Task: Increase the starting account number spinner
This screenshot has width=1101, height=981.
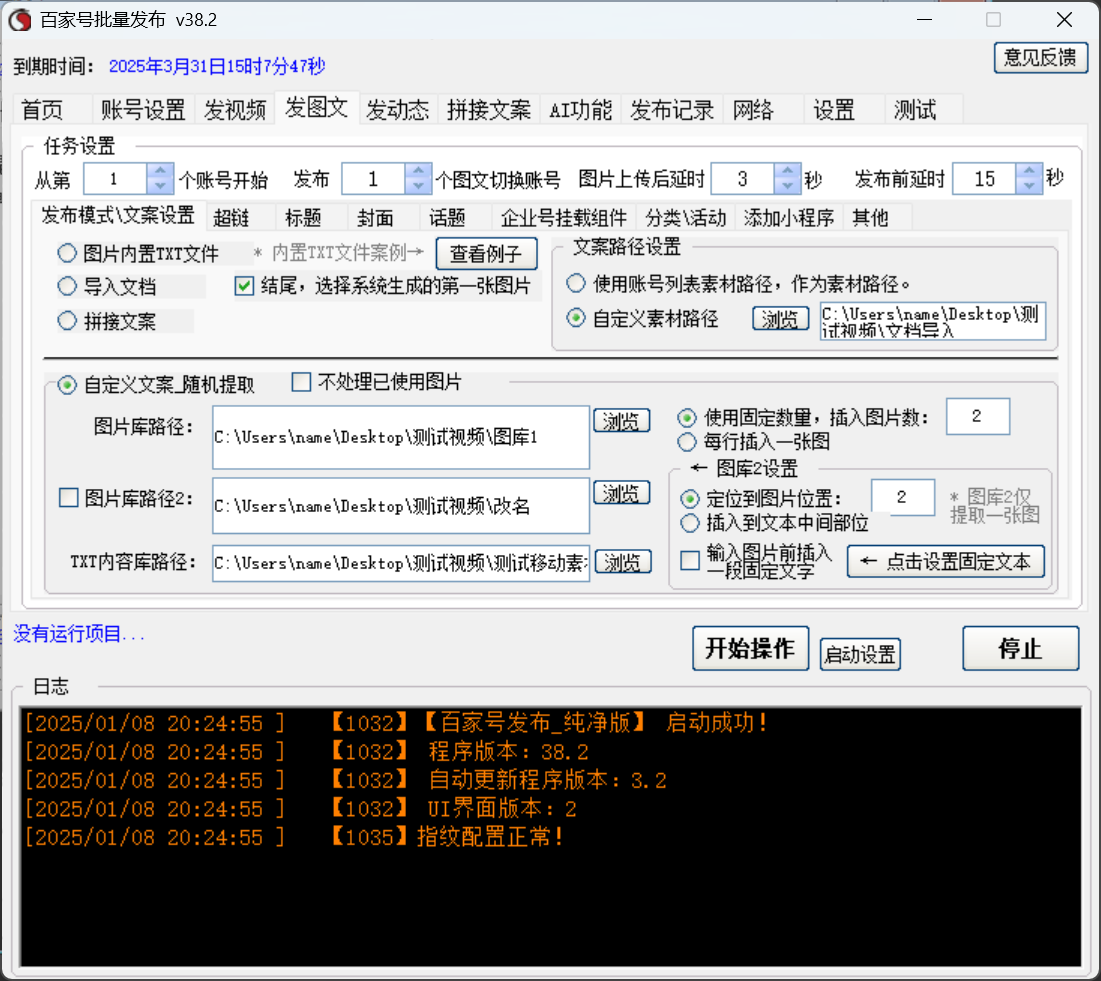Action: pyautogui.click(x=159, y=171)
